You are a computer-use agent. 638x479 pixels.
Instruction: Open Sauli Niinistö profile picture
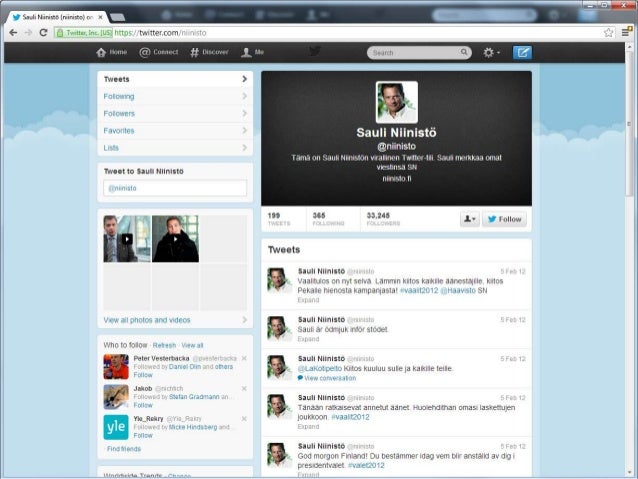(x=397, y=102)
